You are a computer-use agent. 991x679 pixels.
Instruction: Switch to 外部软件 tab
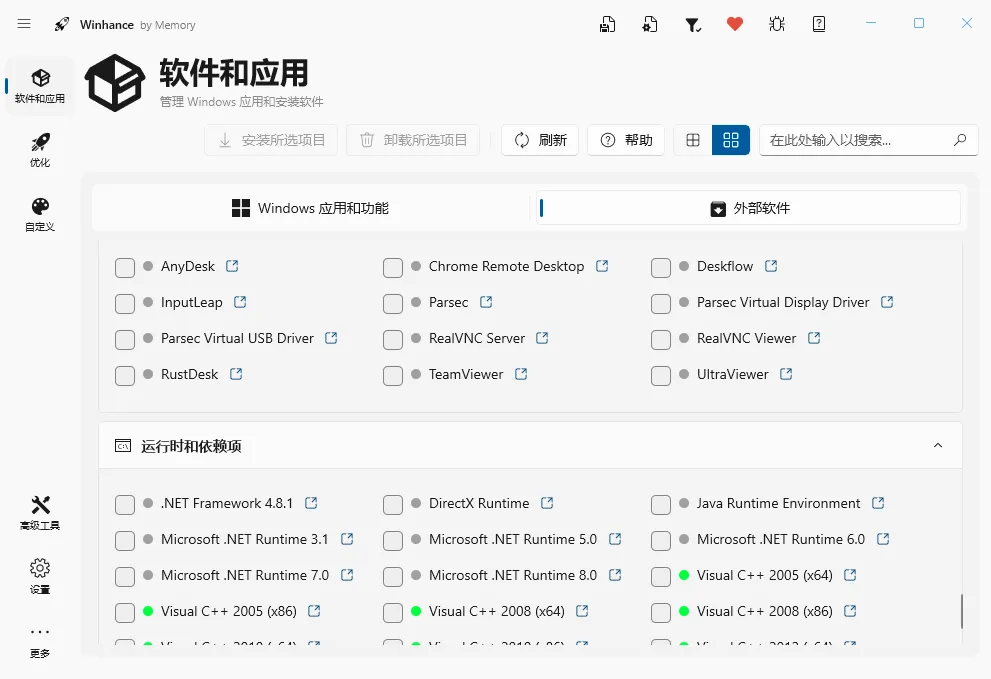(749, 208)
